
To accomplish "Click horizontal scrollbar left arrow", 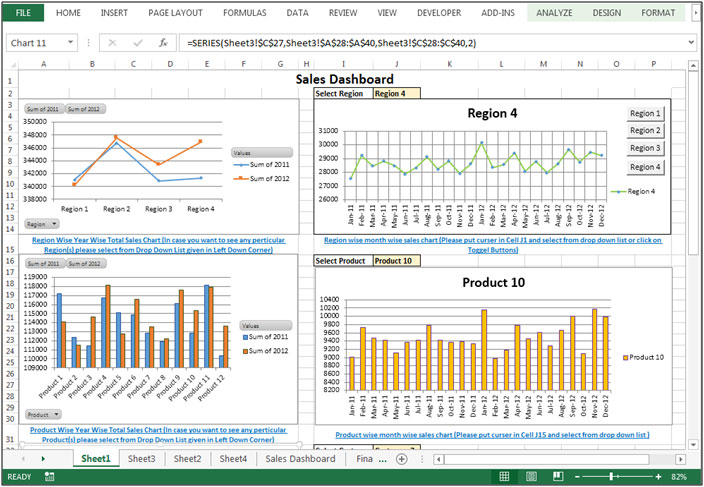I will pos(439,459).
